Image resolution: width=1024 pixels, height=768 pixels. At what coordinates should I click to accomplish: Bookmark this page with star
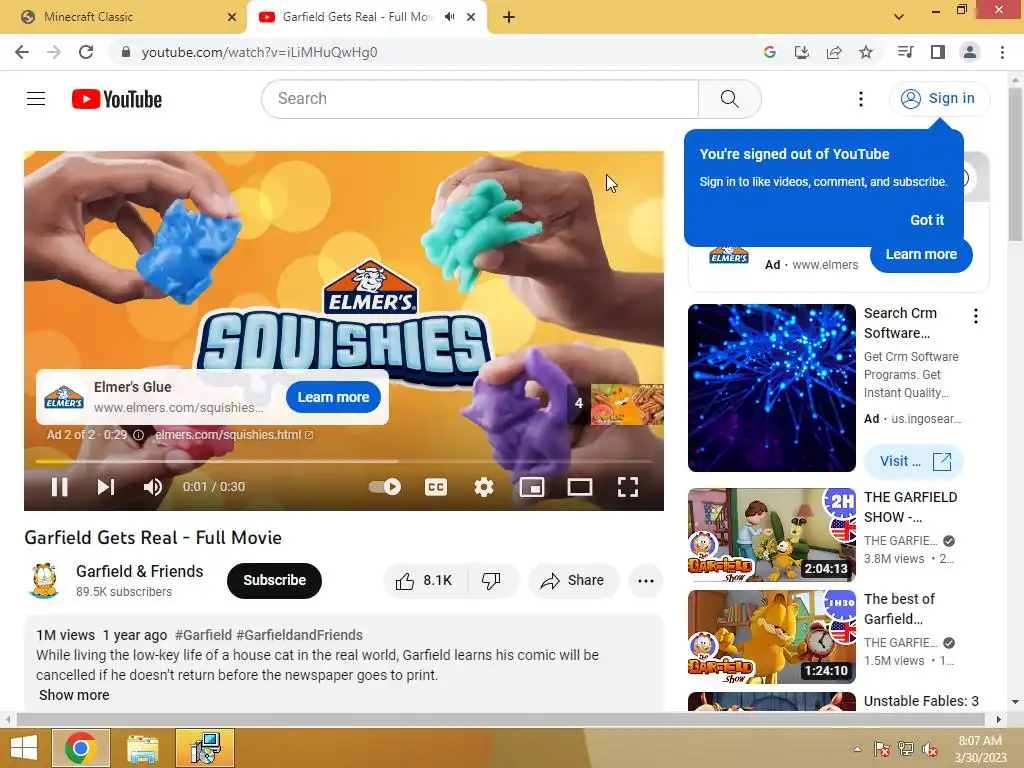(x=866, y=52)
